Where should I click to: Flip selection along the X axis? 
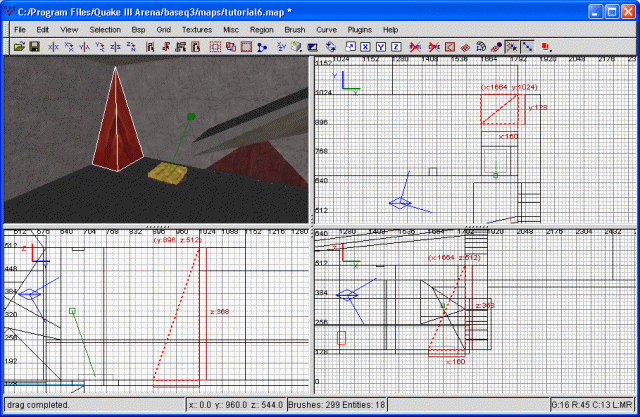click(x=53, y=47)
